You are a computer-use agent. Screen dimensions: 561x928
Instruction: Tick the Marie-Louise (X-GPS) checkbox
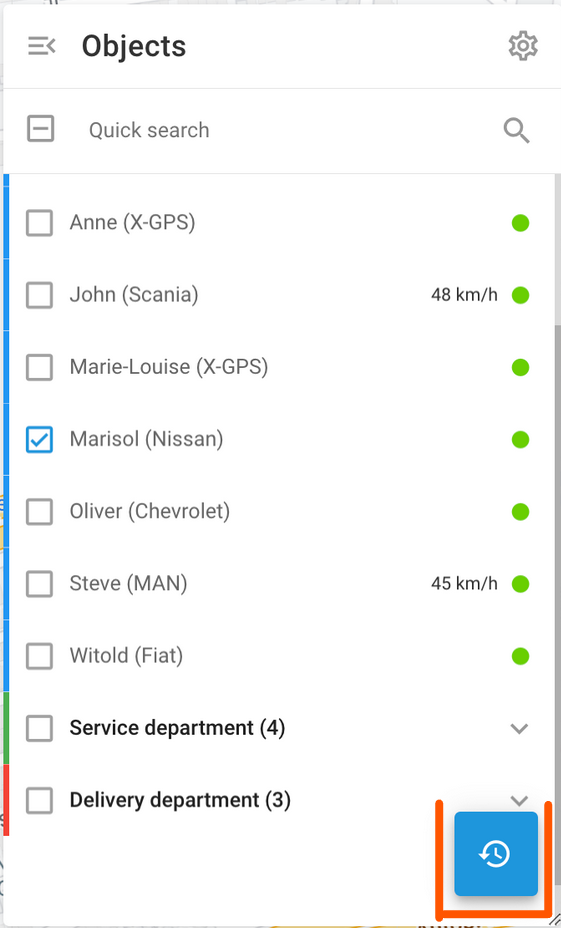(x=40, y=368)
